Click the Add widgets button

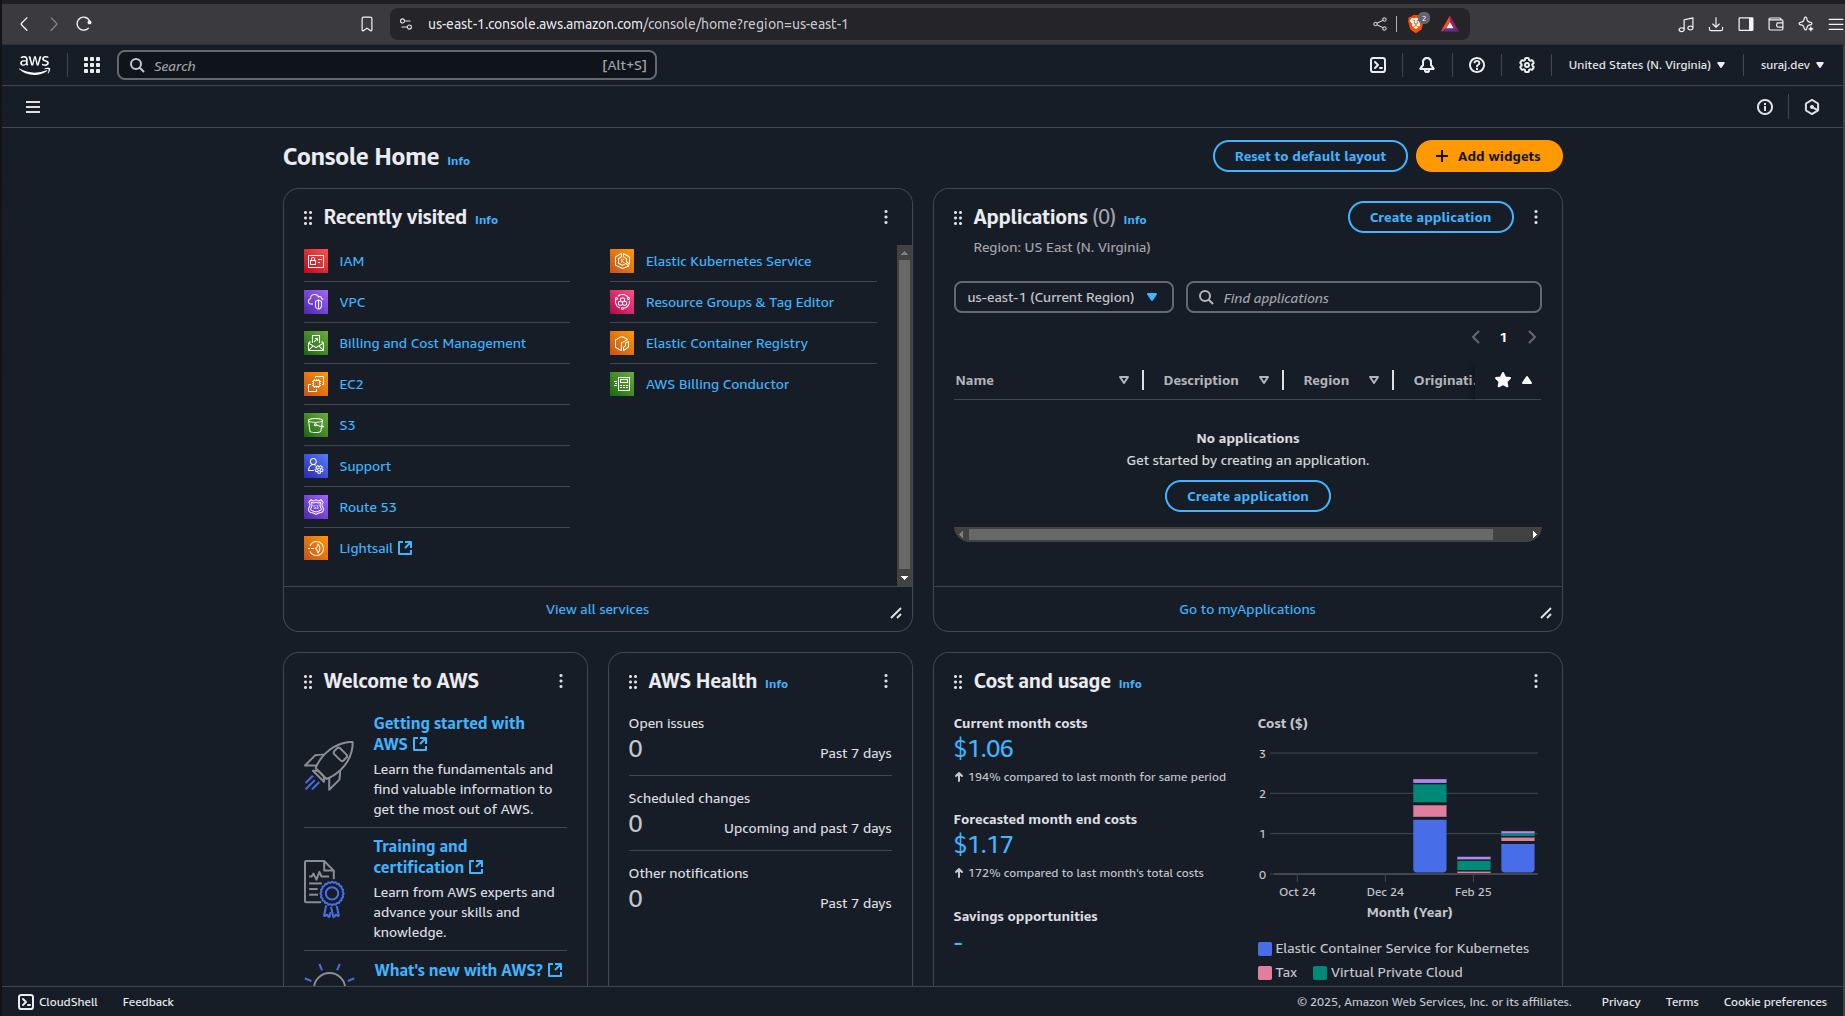tap(1489, 156)
